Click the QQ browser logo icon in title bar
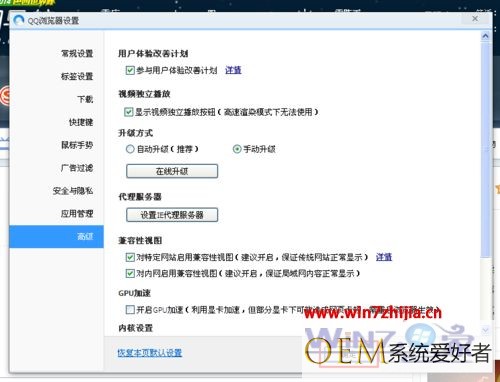The image size is (500, 382). pos(19,20)
